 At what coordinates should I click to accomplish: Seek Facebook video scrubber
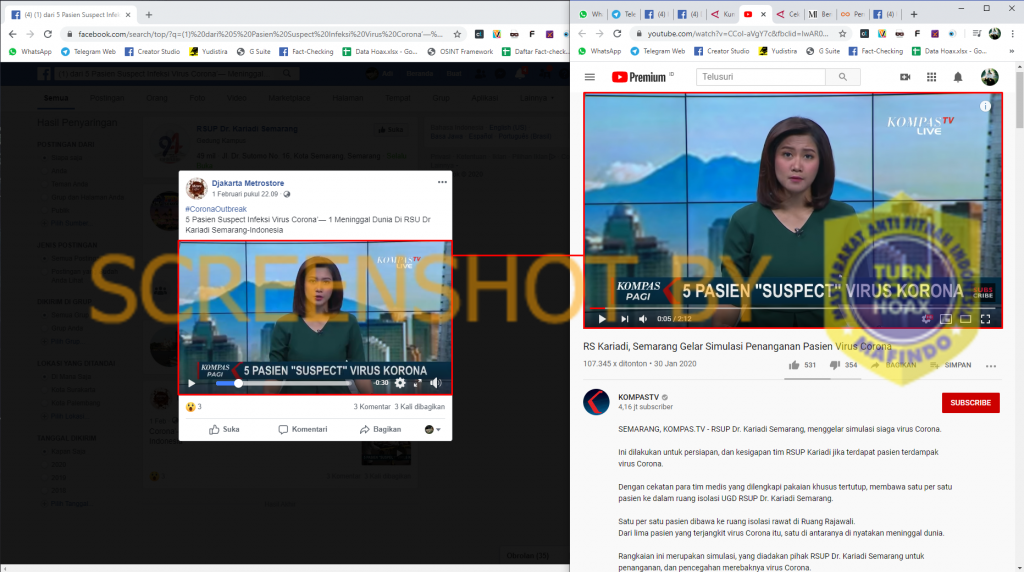[x=283, y=383]
